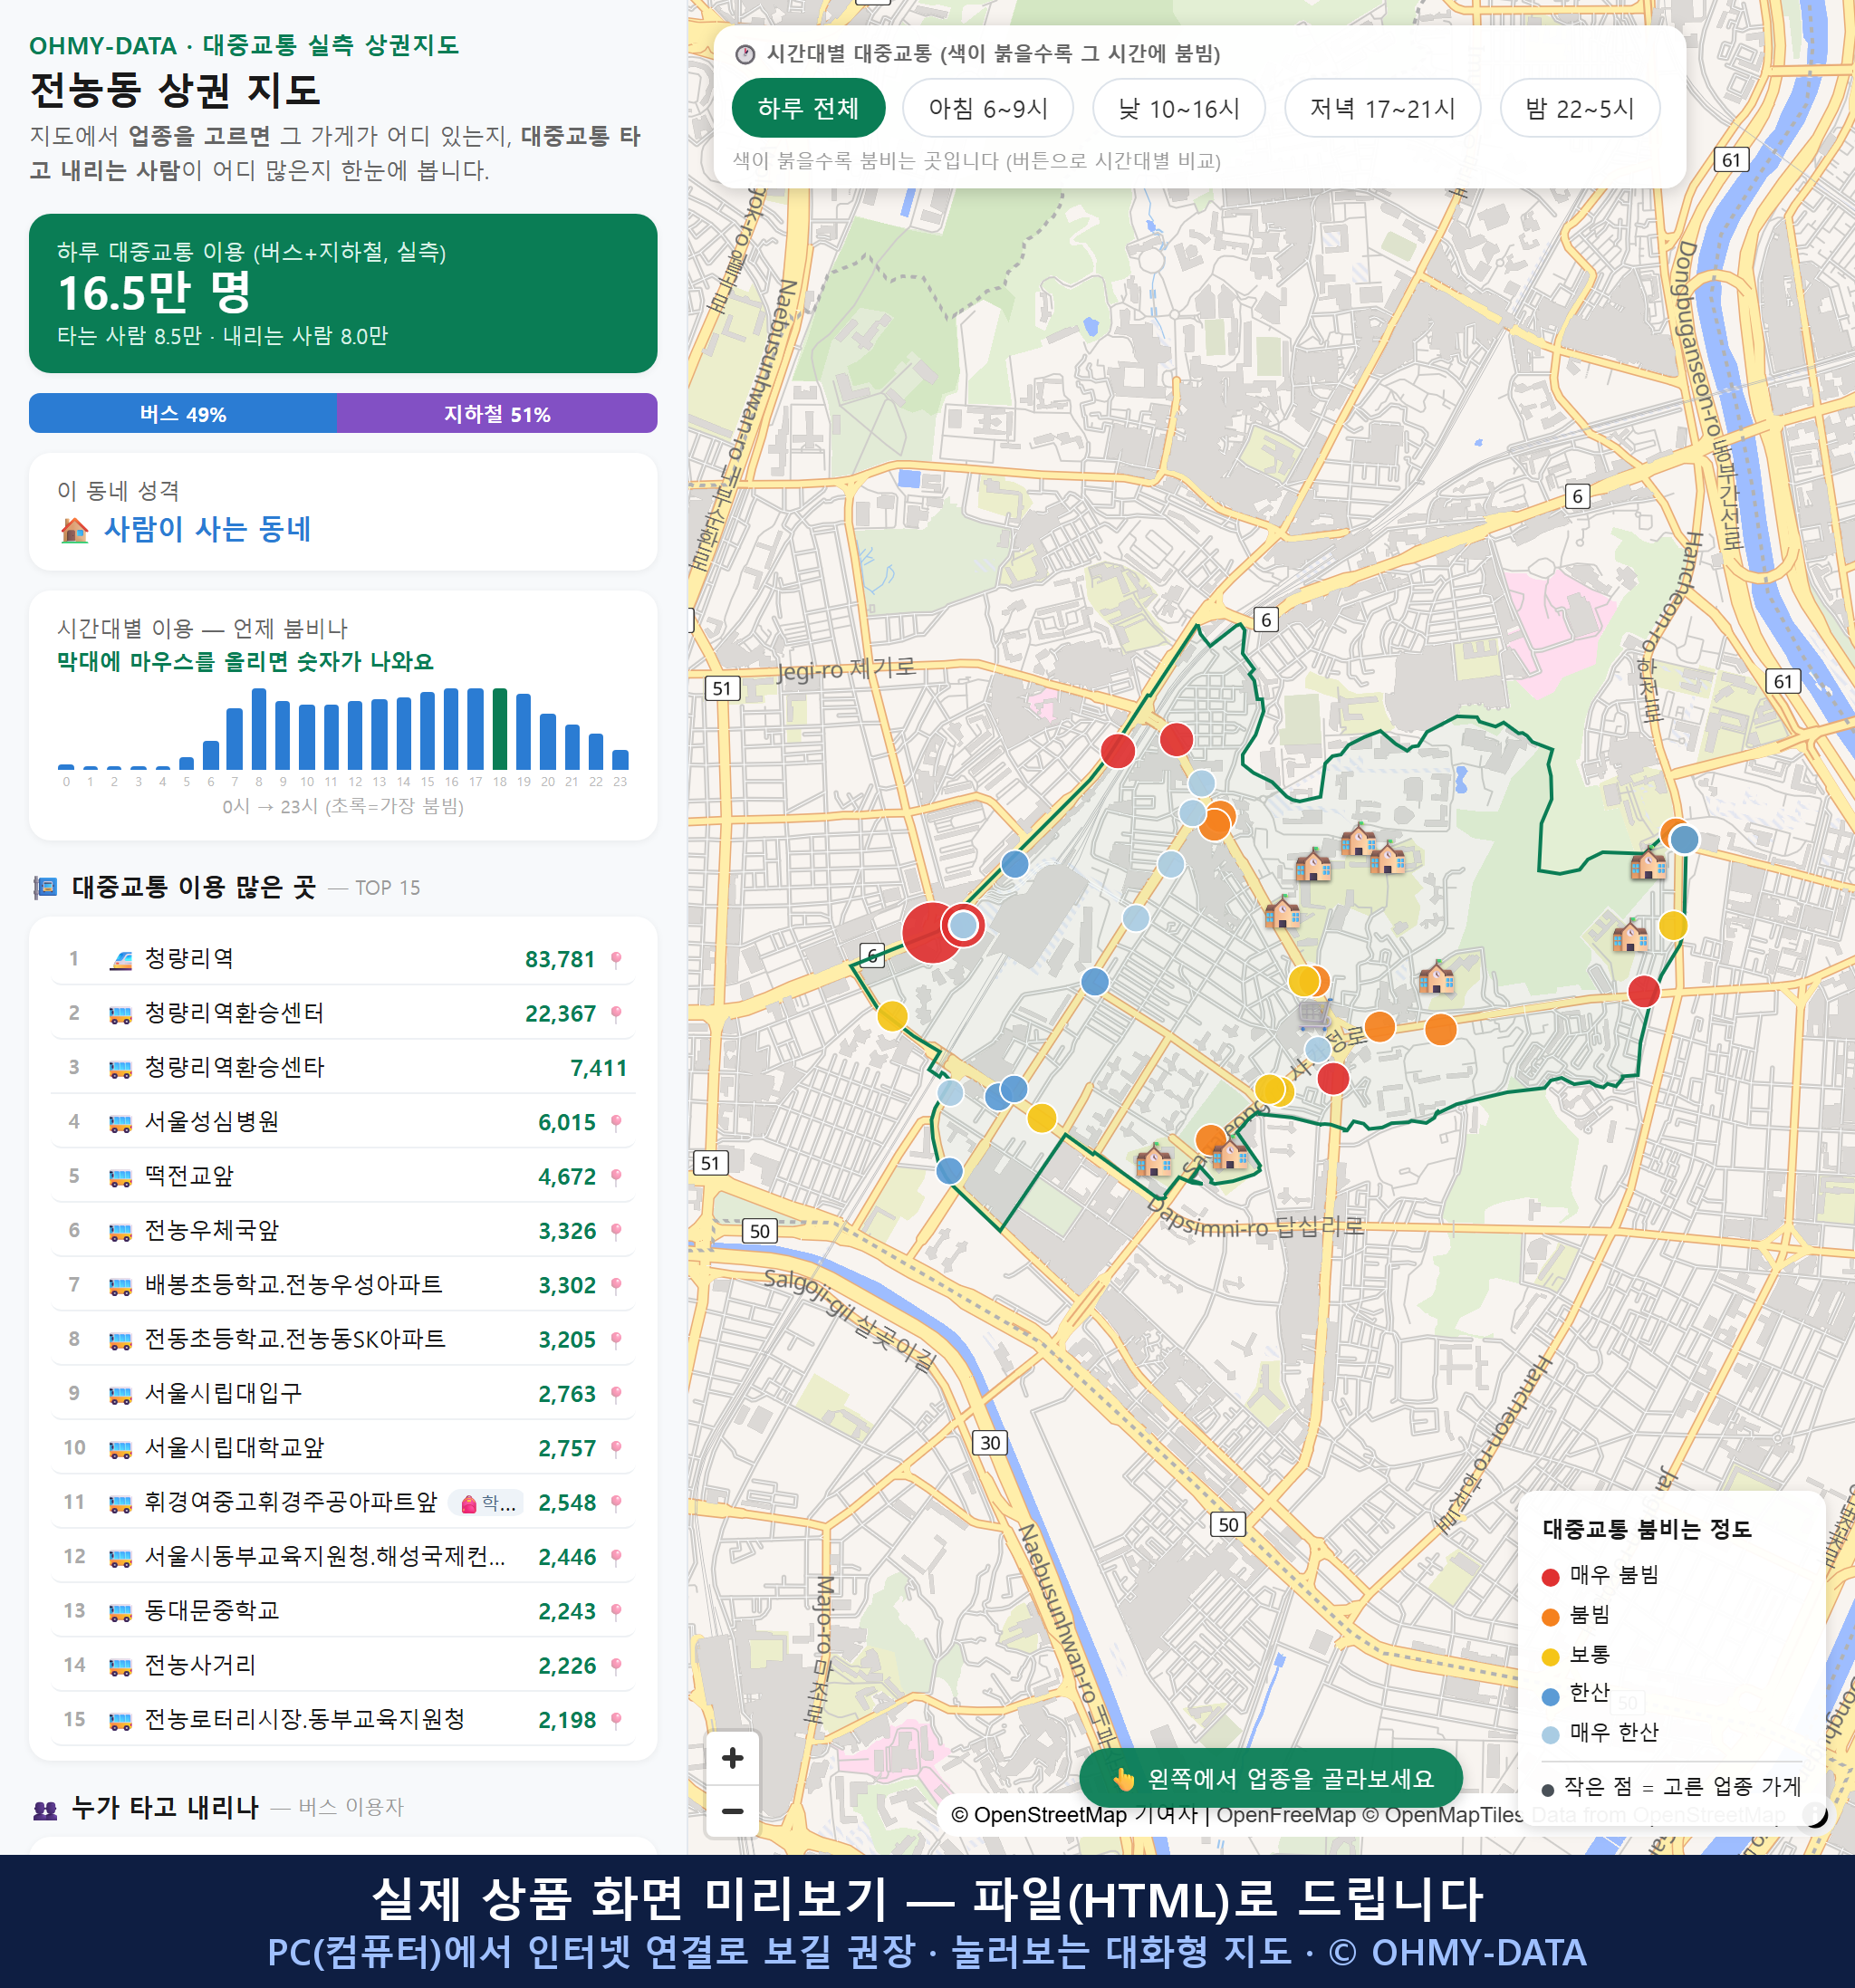Image resolution: width=1855 pixels, height=1988 pixels.
Task: Open the 청량리역 row in TOP 15
Action: point(343,958)
